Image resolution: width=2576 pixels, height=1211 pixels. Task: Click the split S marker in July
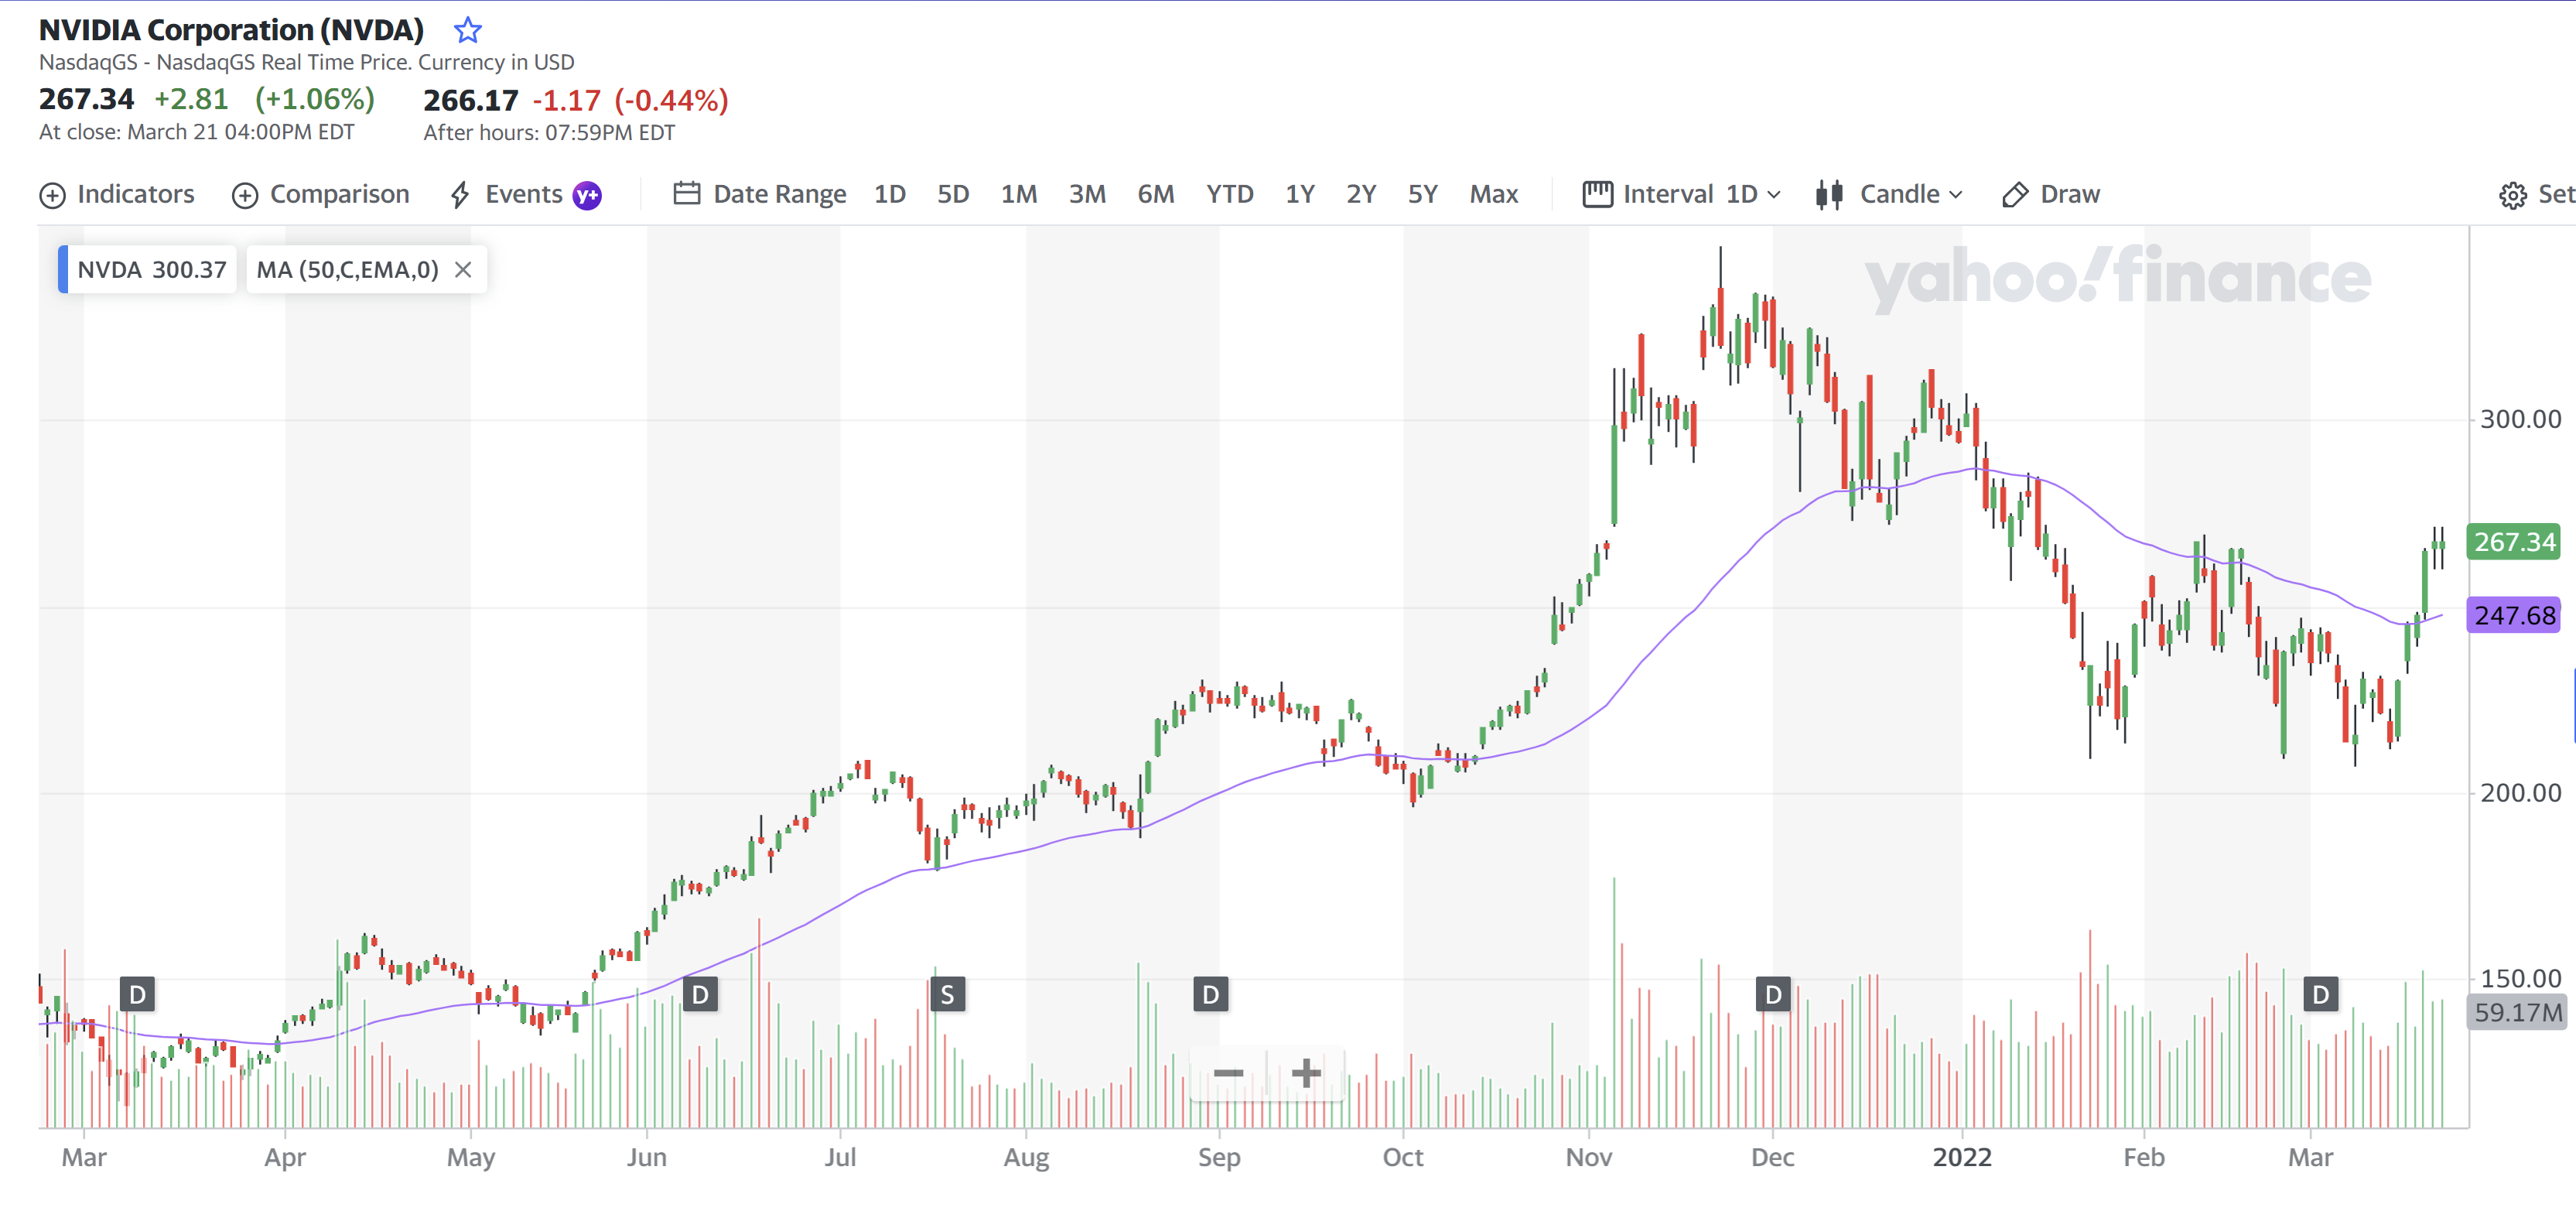click(947, 994)
